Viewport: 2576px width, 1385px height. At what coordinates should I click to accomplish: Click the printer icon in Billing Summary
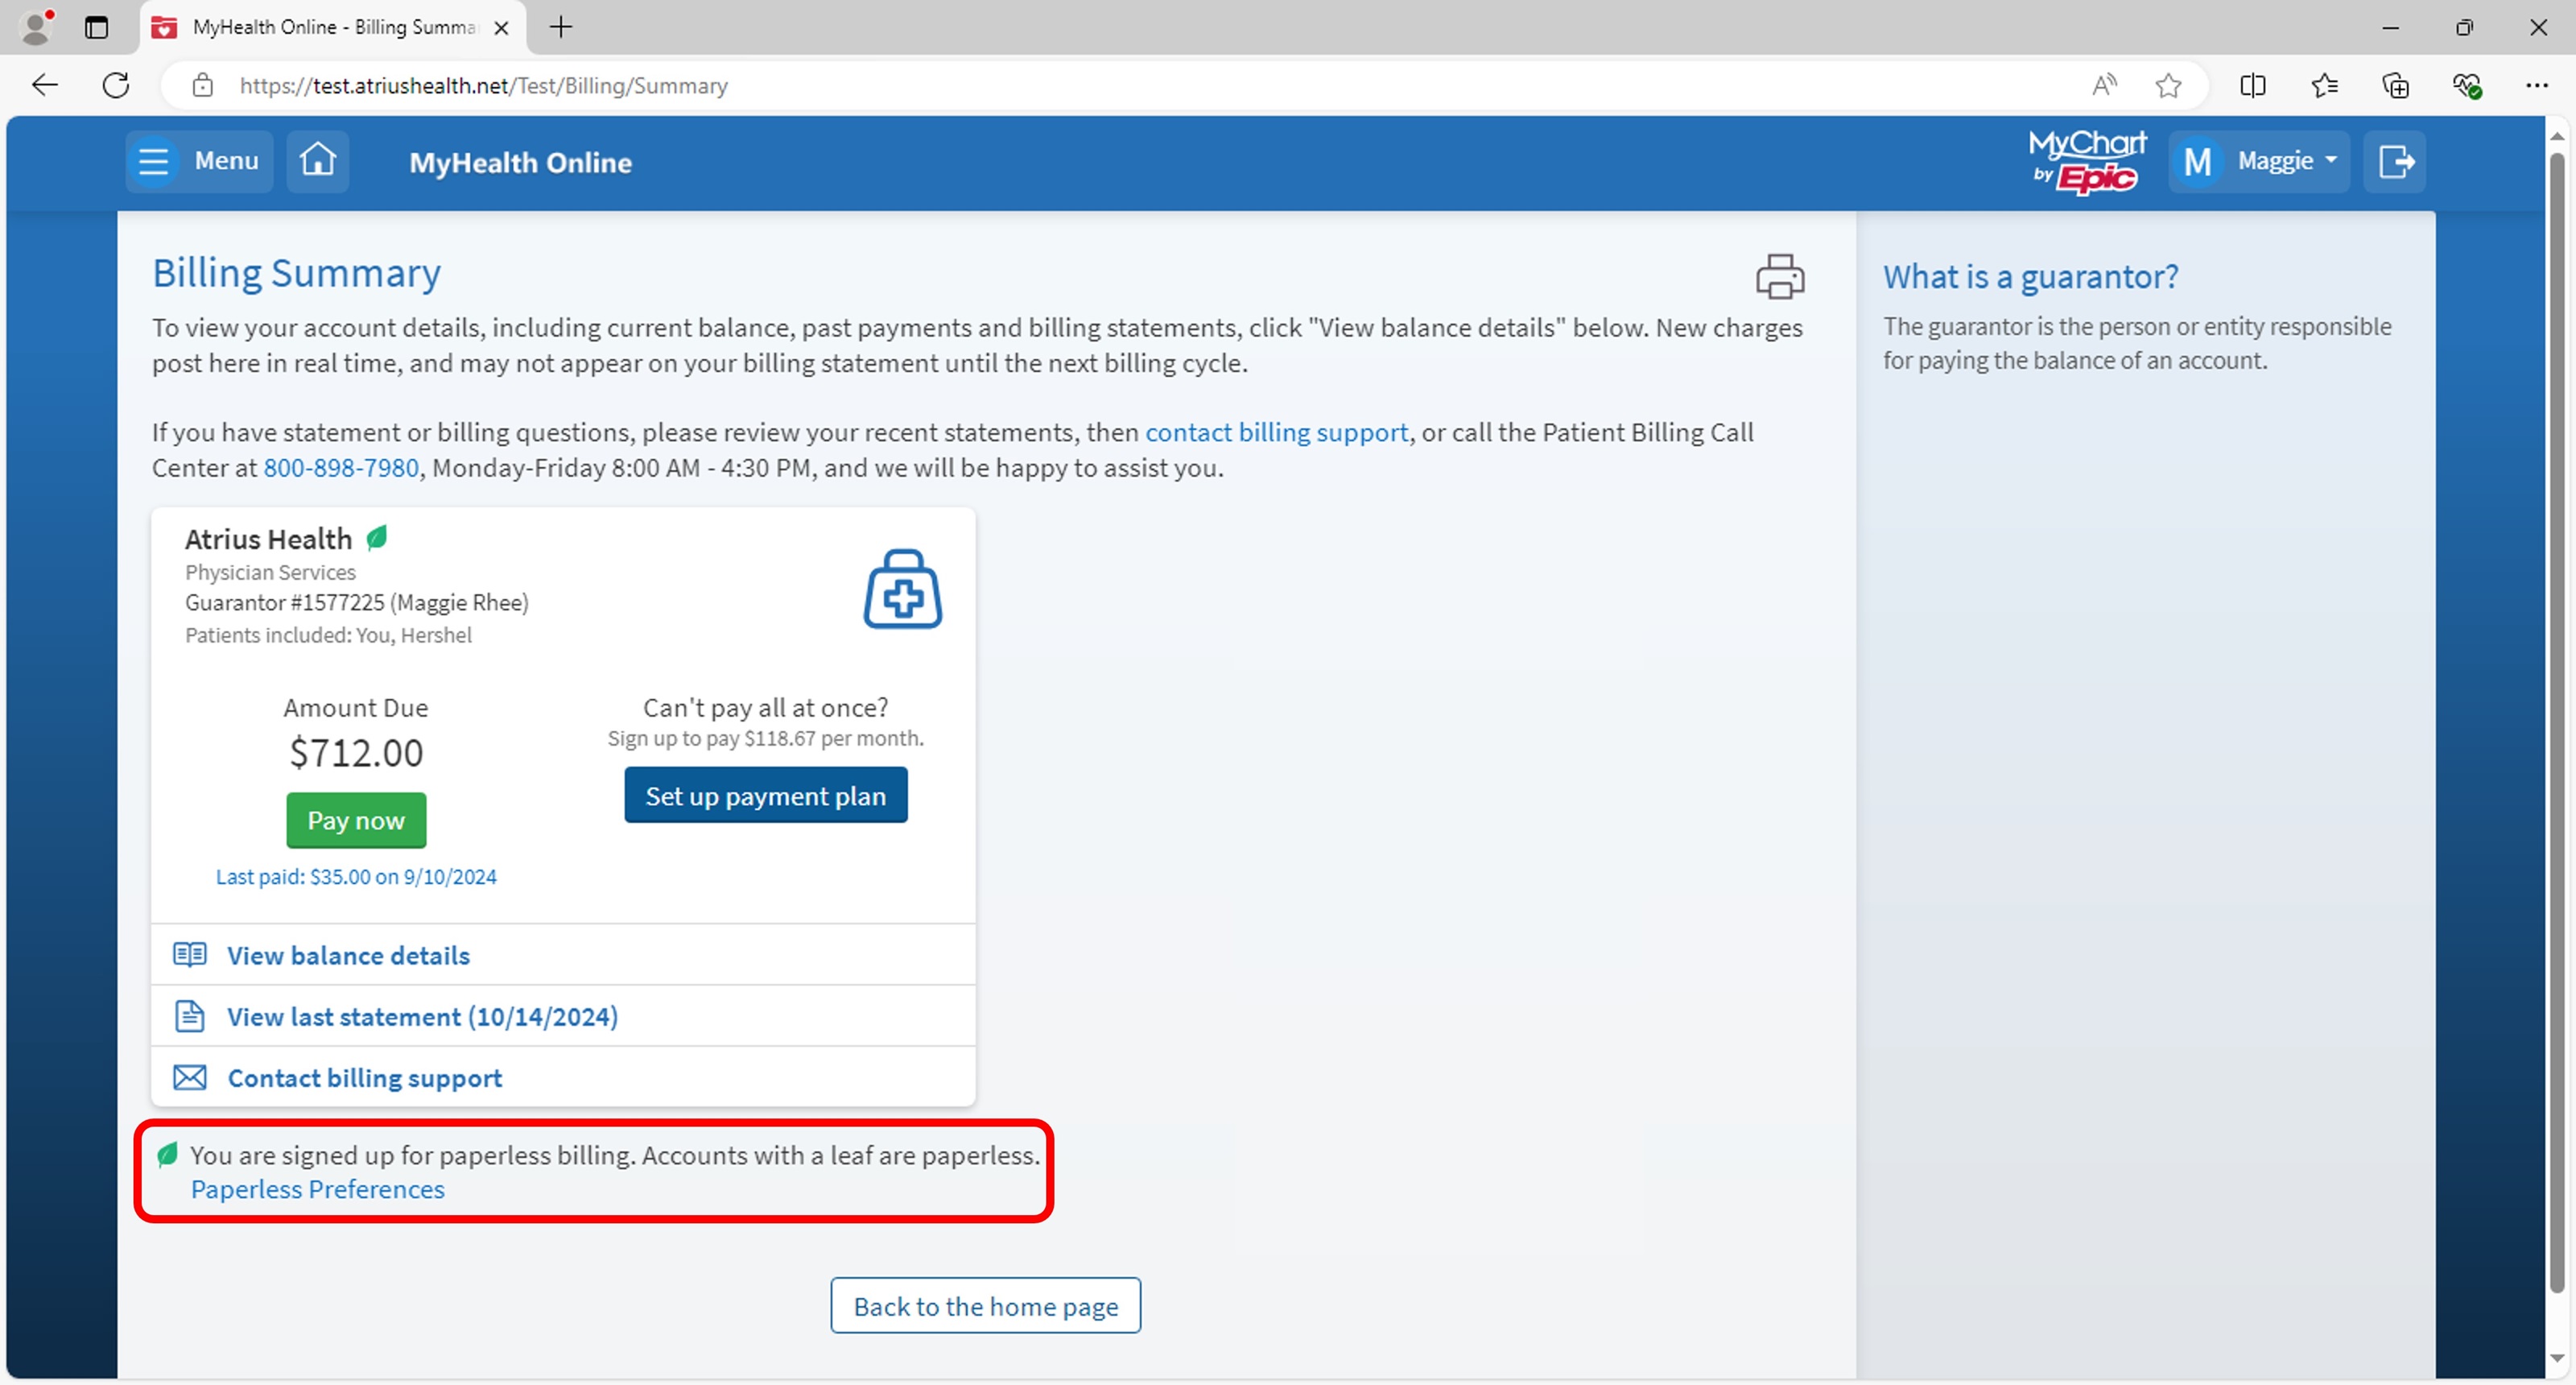point(1779,276)
